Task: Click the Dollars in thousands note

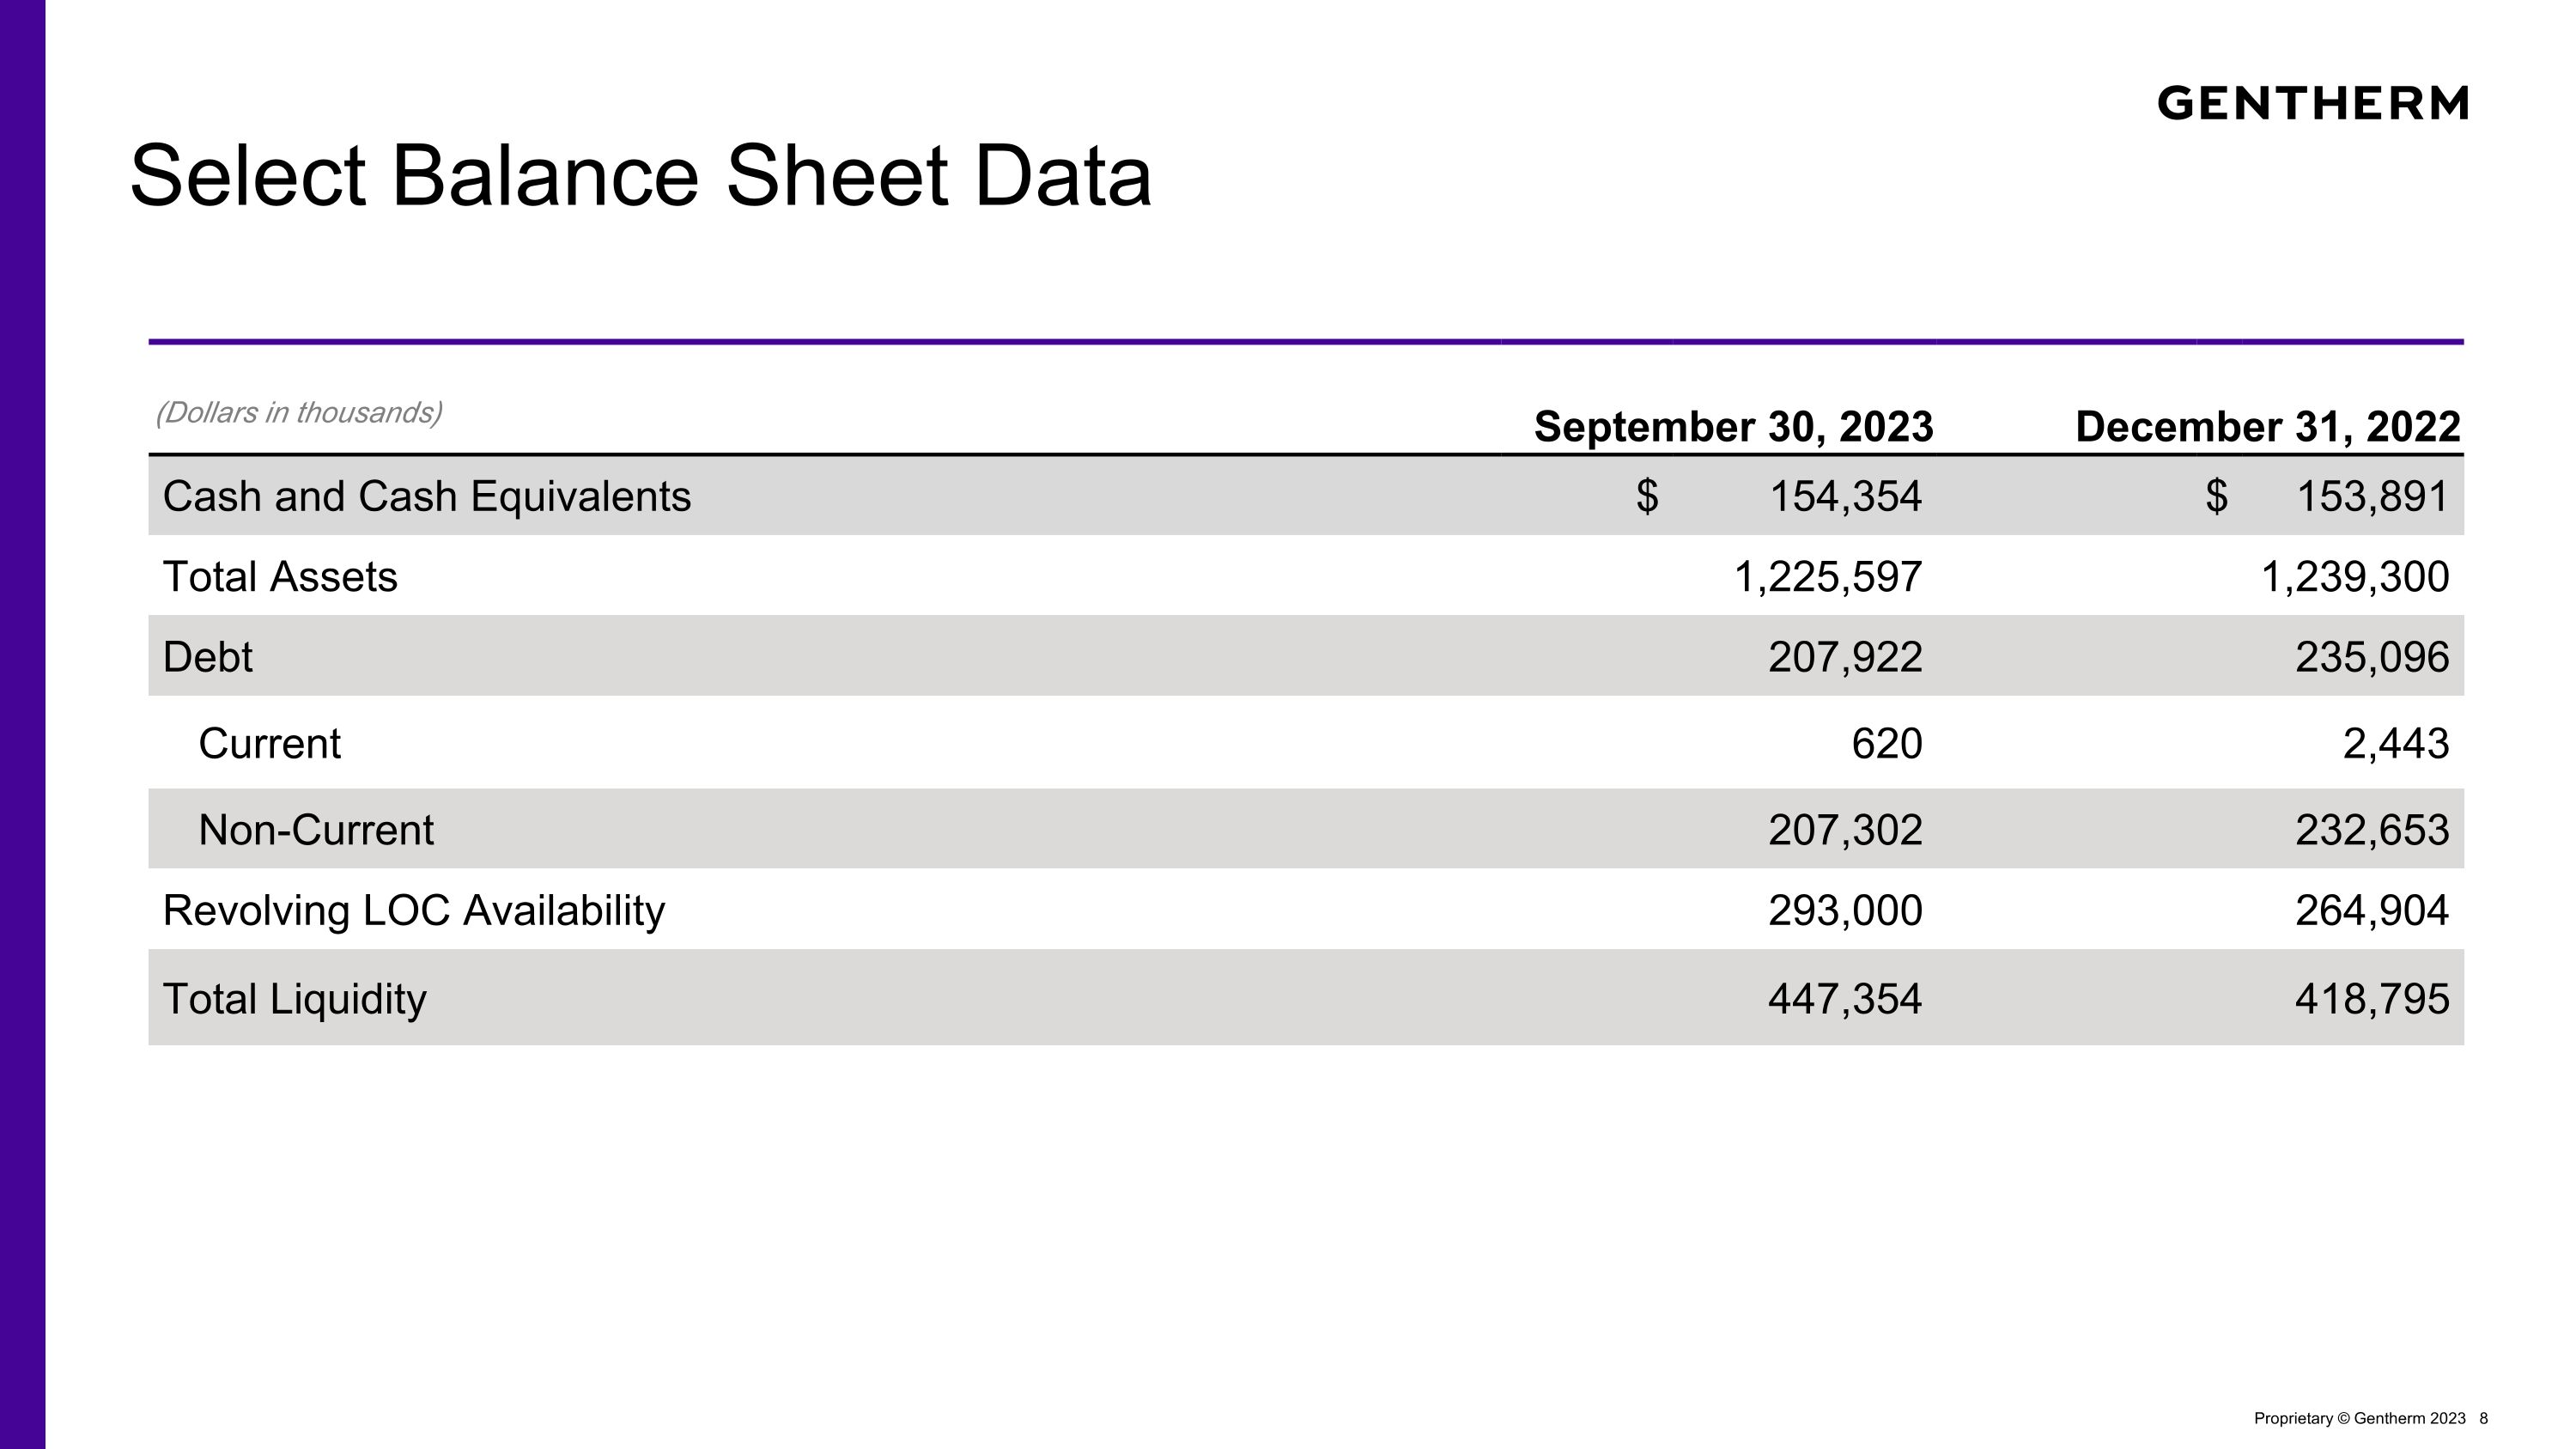Action: tap(298, 412)
